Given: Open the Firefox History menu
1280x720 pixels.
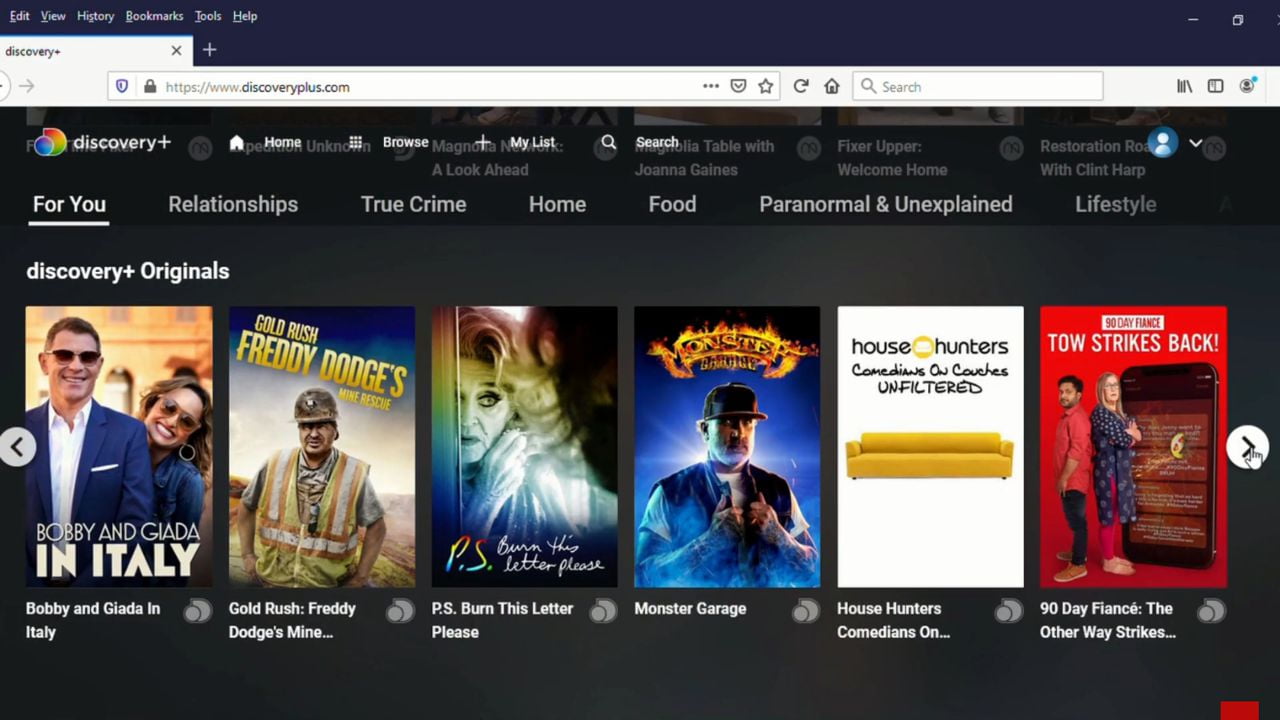Looking at the screenshot, I should (x=95, y=16).
